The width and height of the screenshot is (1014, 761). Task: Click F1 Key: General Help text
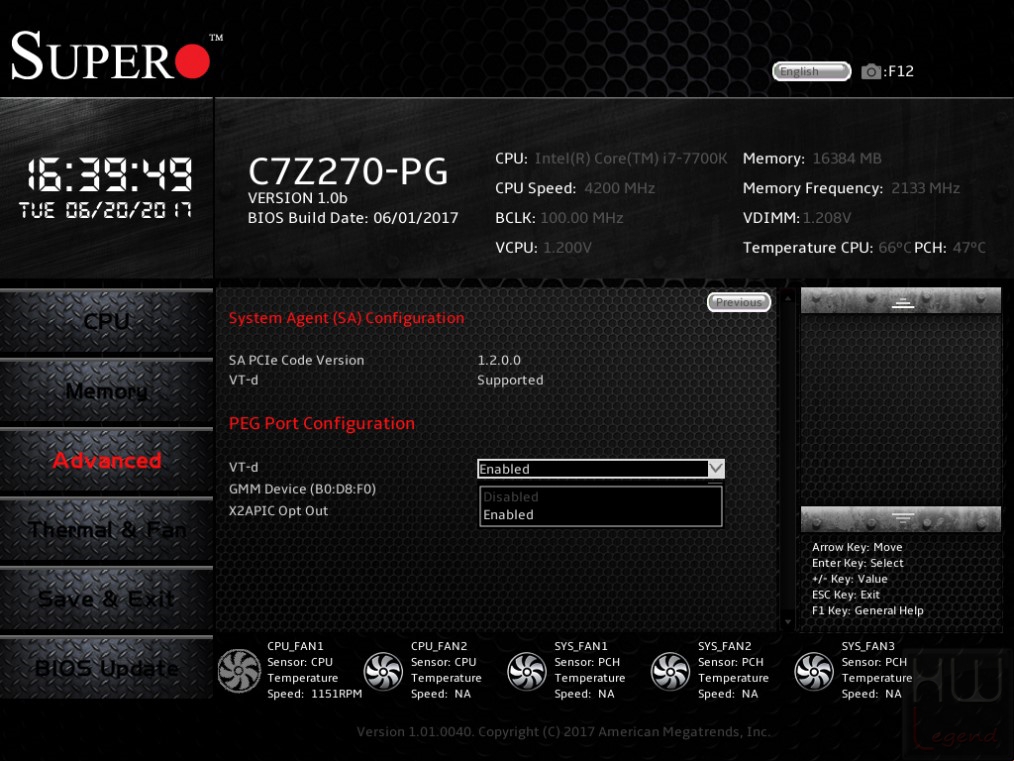click(867, 610)
